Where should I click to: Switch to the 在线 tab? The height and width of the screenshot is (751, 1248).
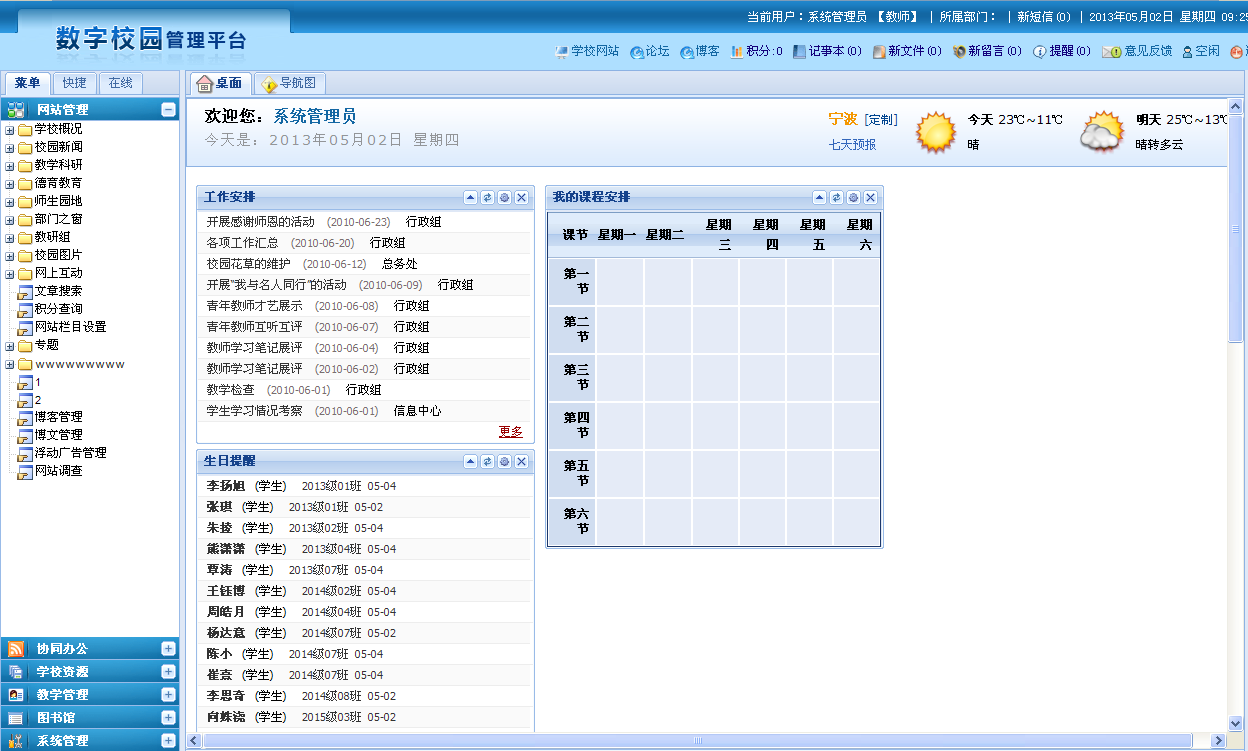point(120,83)
